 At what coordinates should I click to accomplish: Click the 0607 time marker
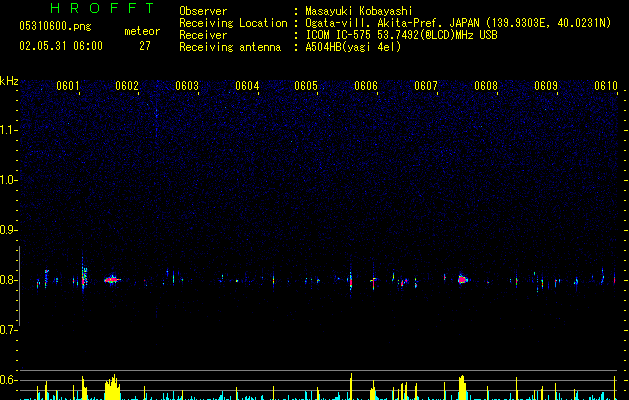point(426,86)
